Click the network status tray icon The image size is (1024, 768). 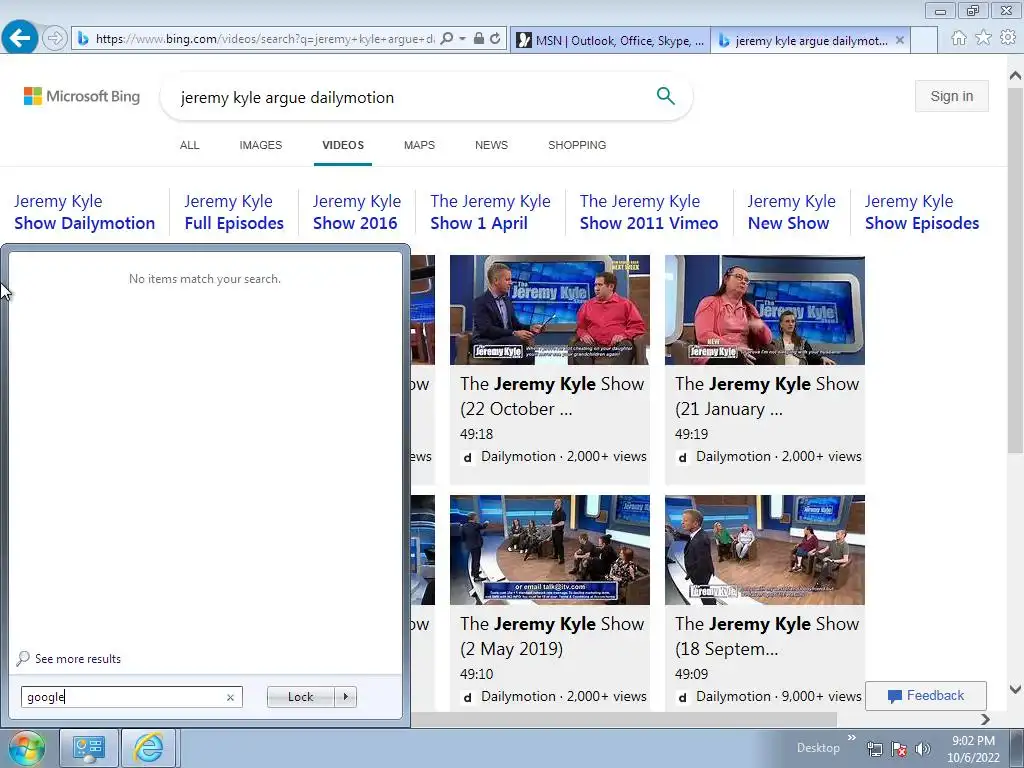tap(874, 750)
